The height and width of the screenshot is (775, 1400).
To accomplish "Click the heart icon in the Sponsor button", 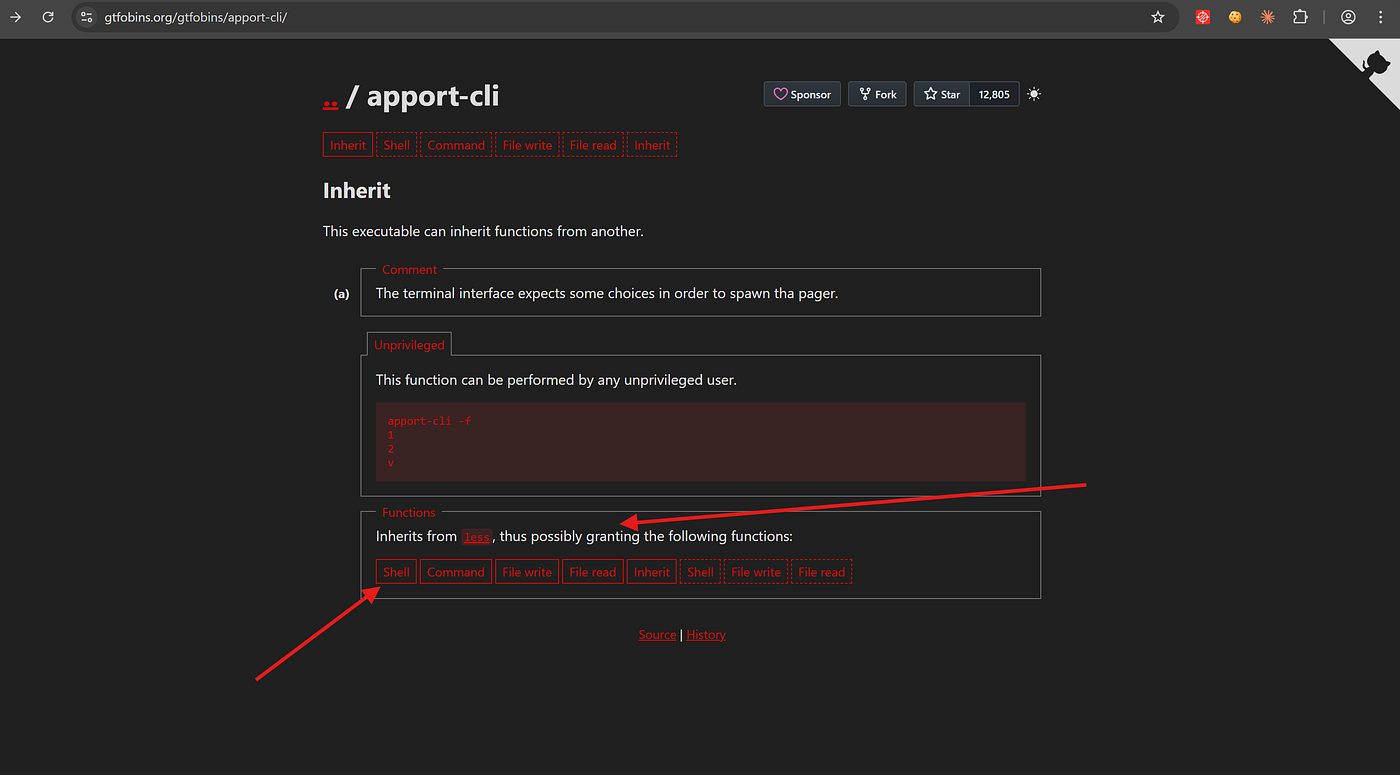I will click(780, 94).
